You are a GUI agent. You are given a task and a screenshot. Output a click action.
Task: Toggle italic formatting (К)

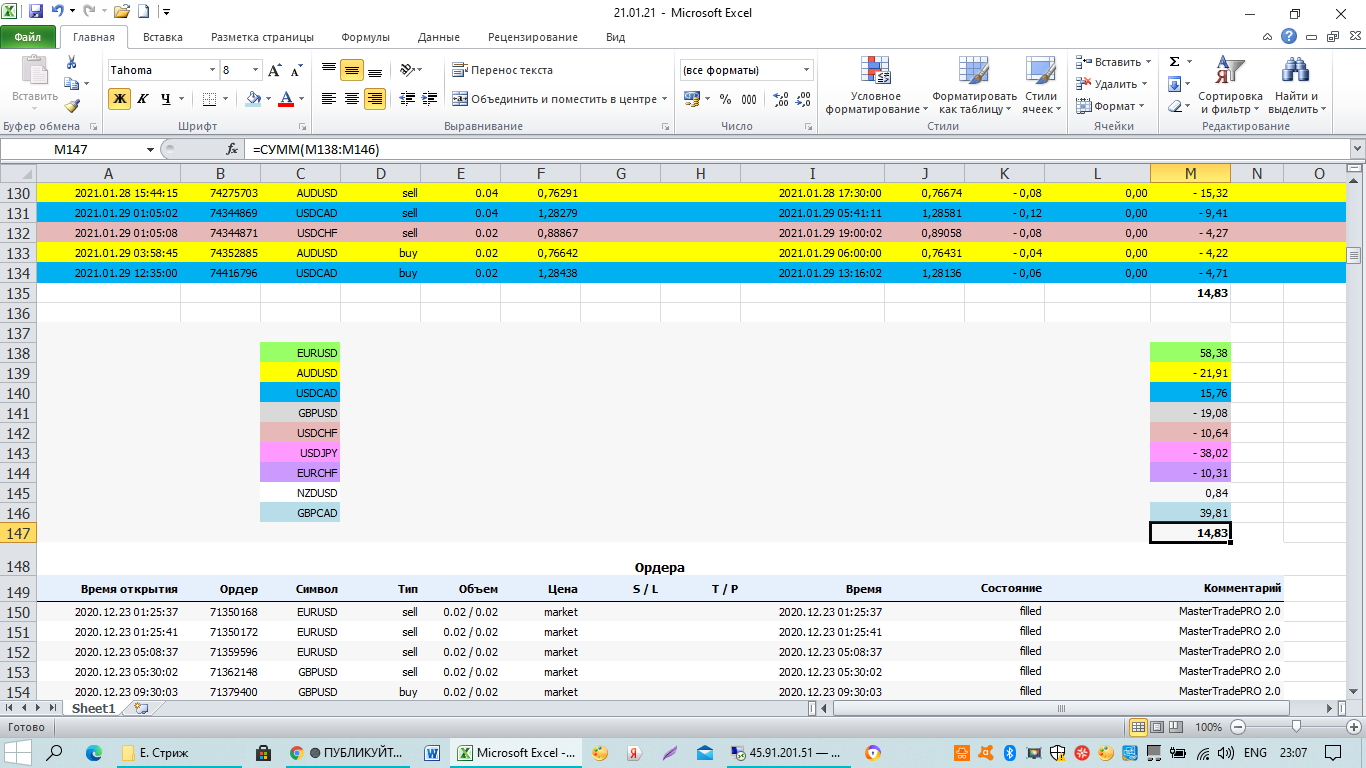coord(142,99)
